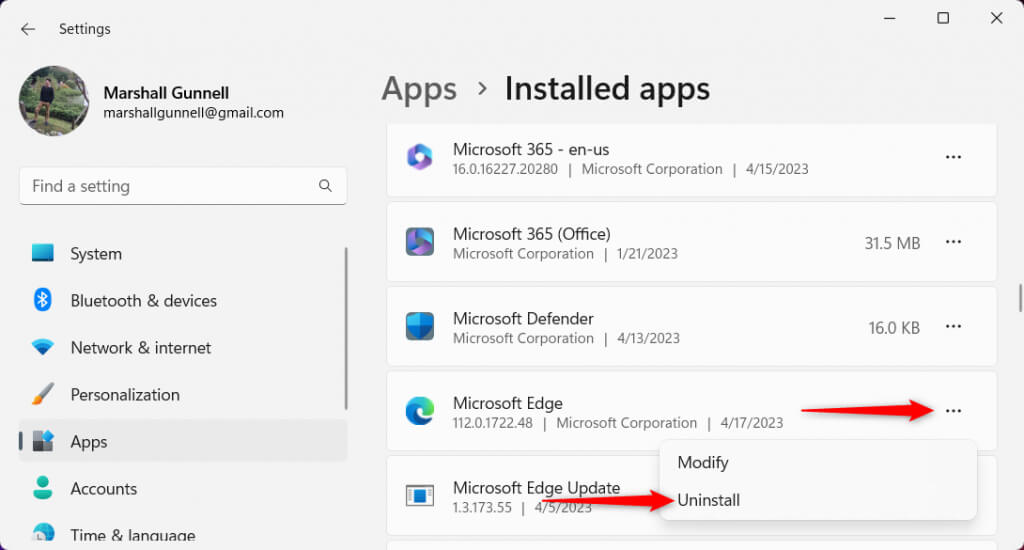1024x550 pixels.
Task: Click the Microsoft Defender shield icon
Action: click(419, 327)
